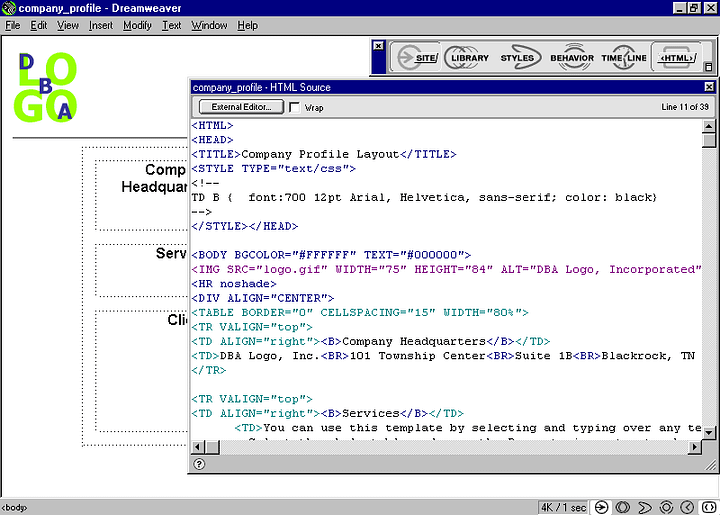This screenshot has width=720, height=515.
Task: Open the View menu
Action: coord(68,25)
